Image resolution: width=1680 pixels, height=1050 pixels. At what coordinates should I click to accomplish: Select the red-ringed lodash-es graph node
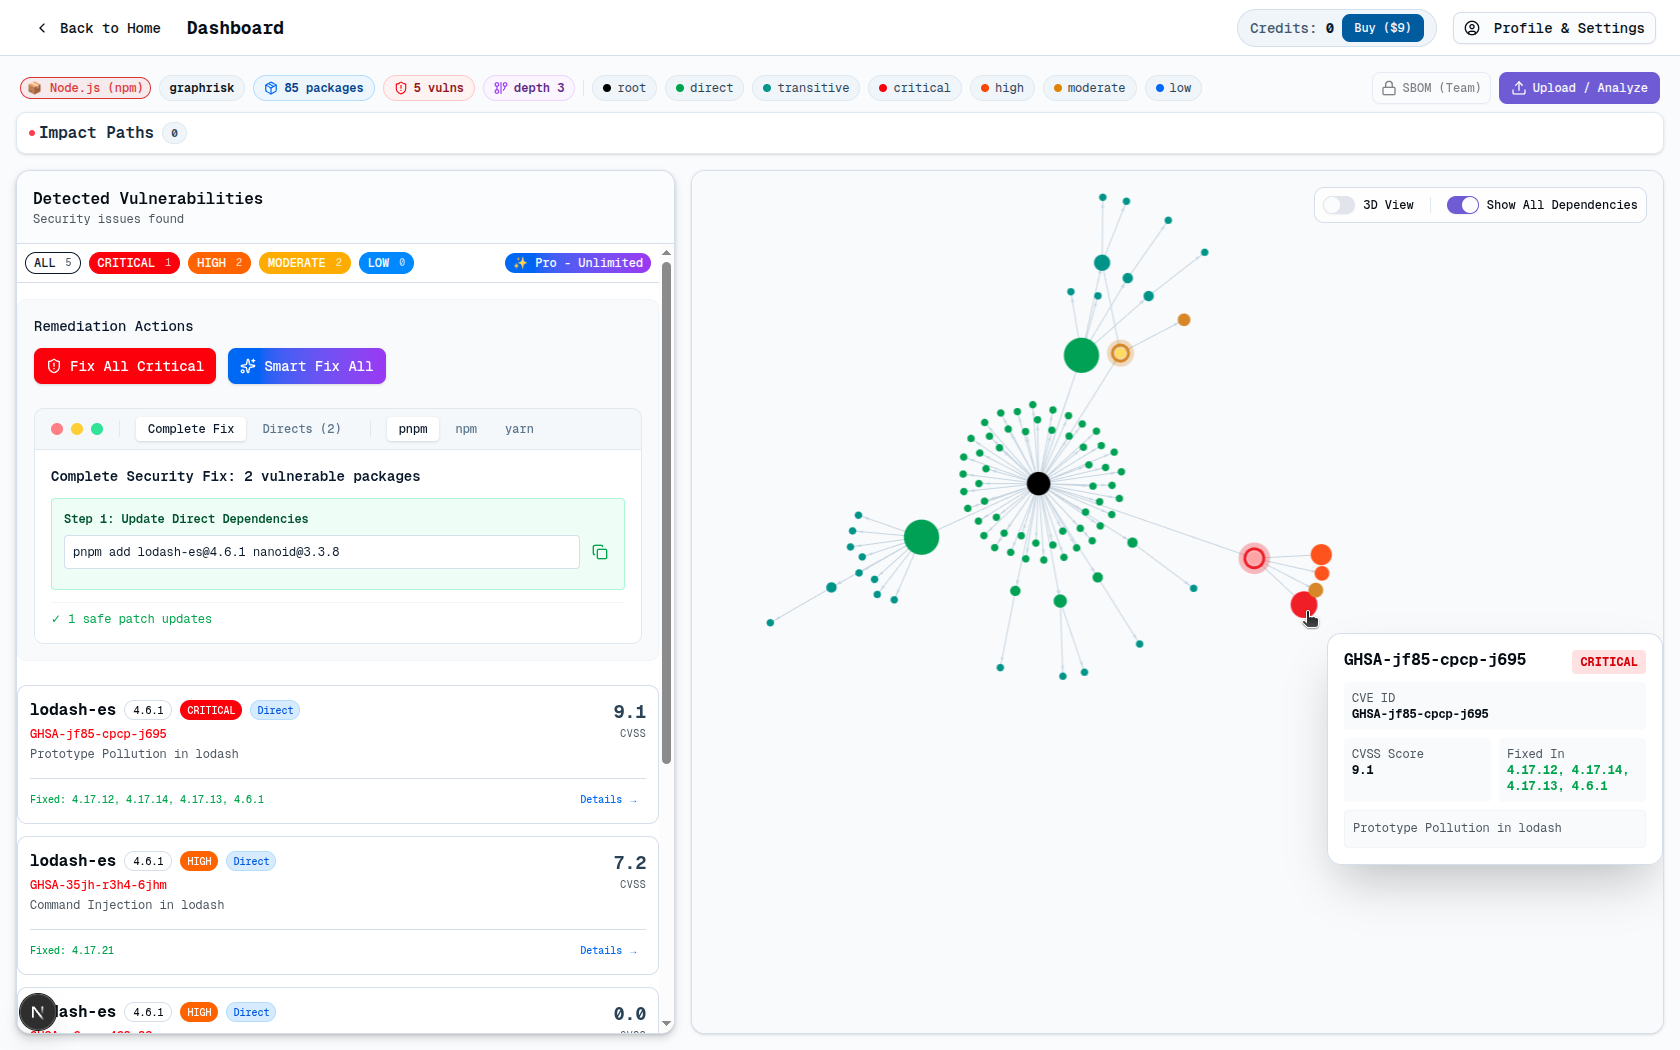click(1254, 558)
